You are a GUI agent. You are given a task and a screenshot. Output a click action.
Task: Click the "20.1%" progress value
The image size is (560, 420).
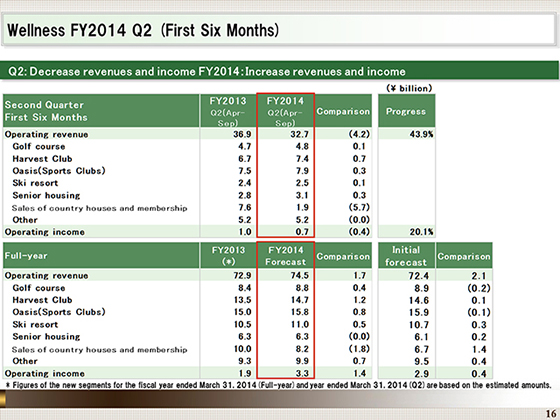pyautogui.click(x=421, y=232)
